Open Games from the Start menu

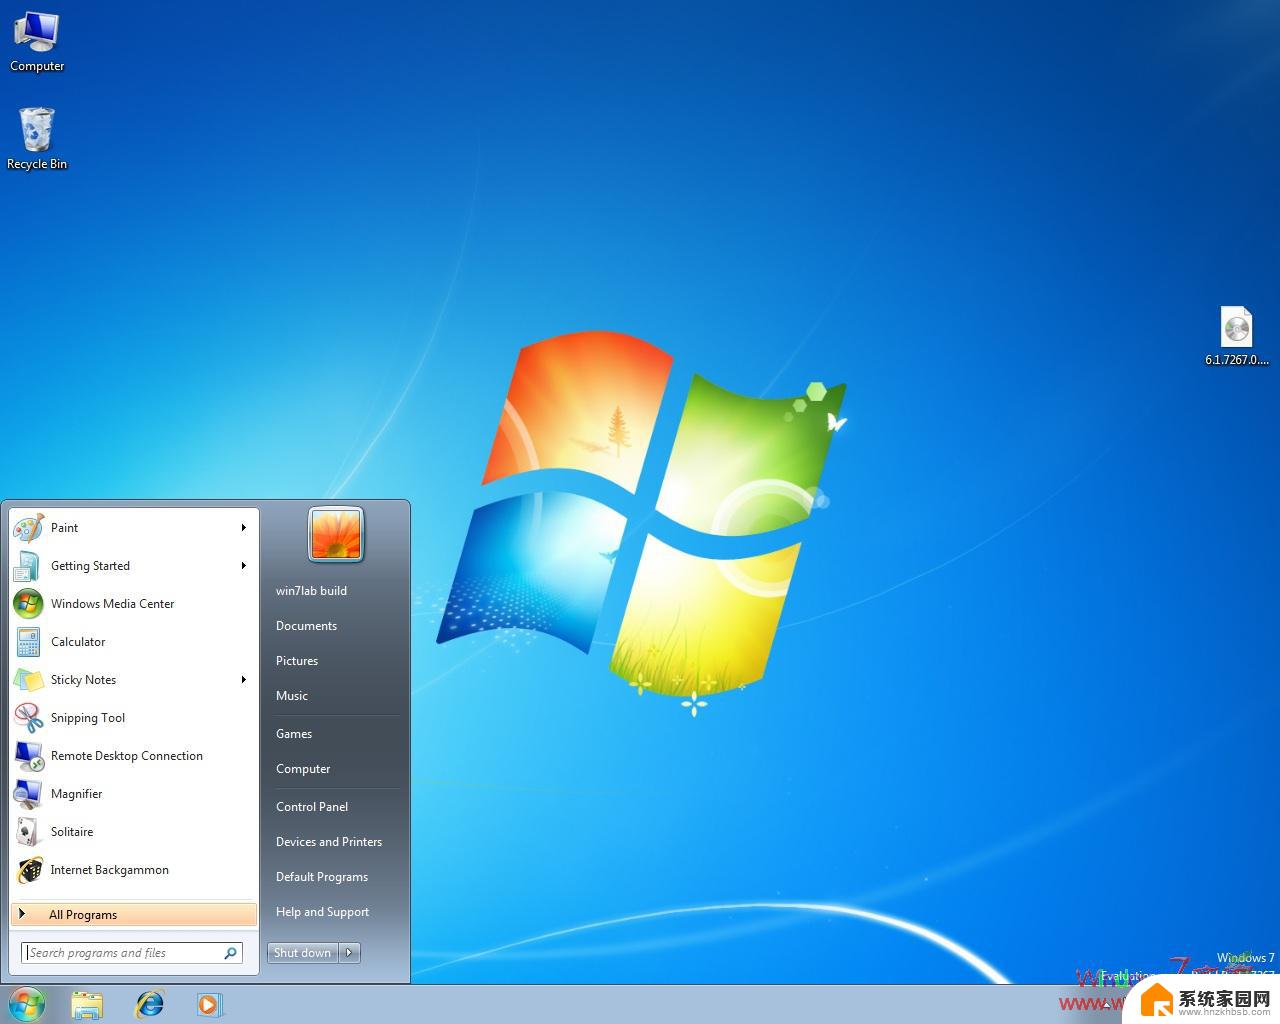[294, 734]
